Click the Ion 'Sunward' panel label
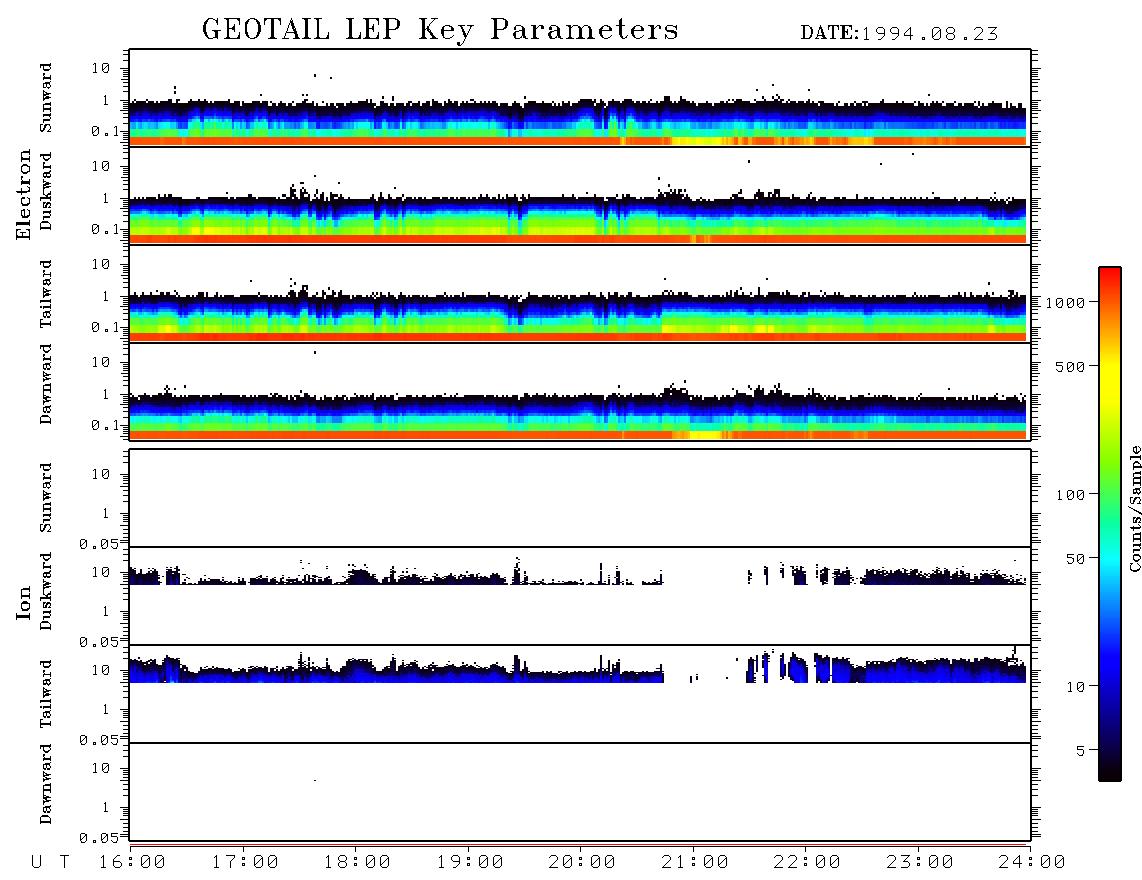 tap(46, 498)
